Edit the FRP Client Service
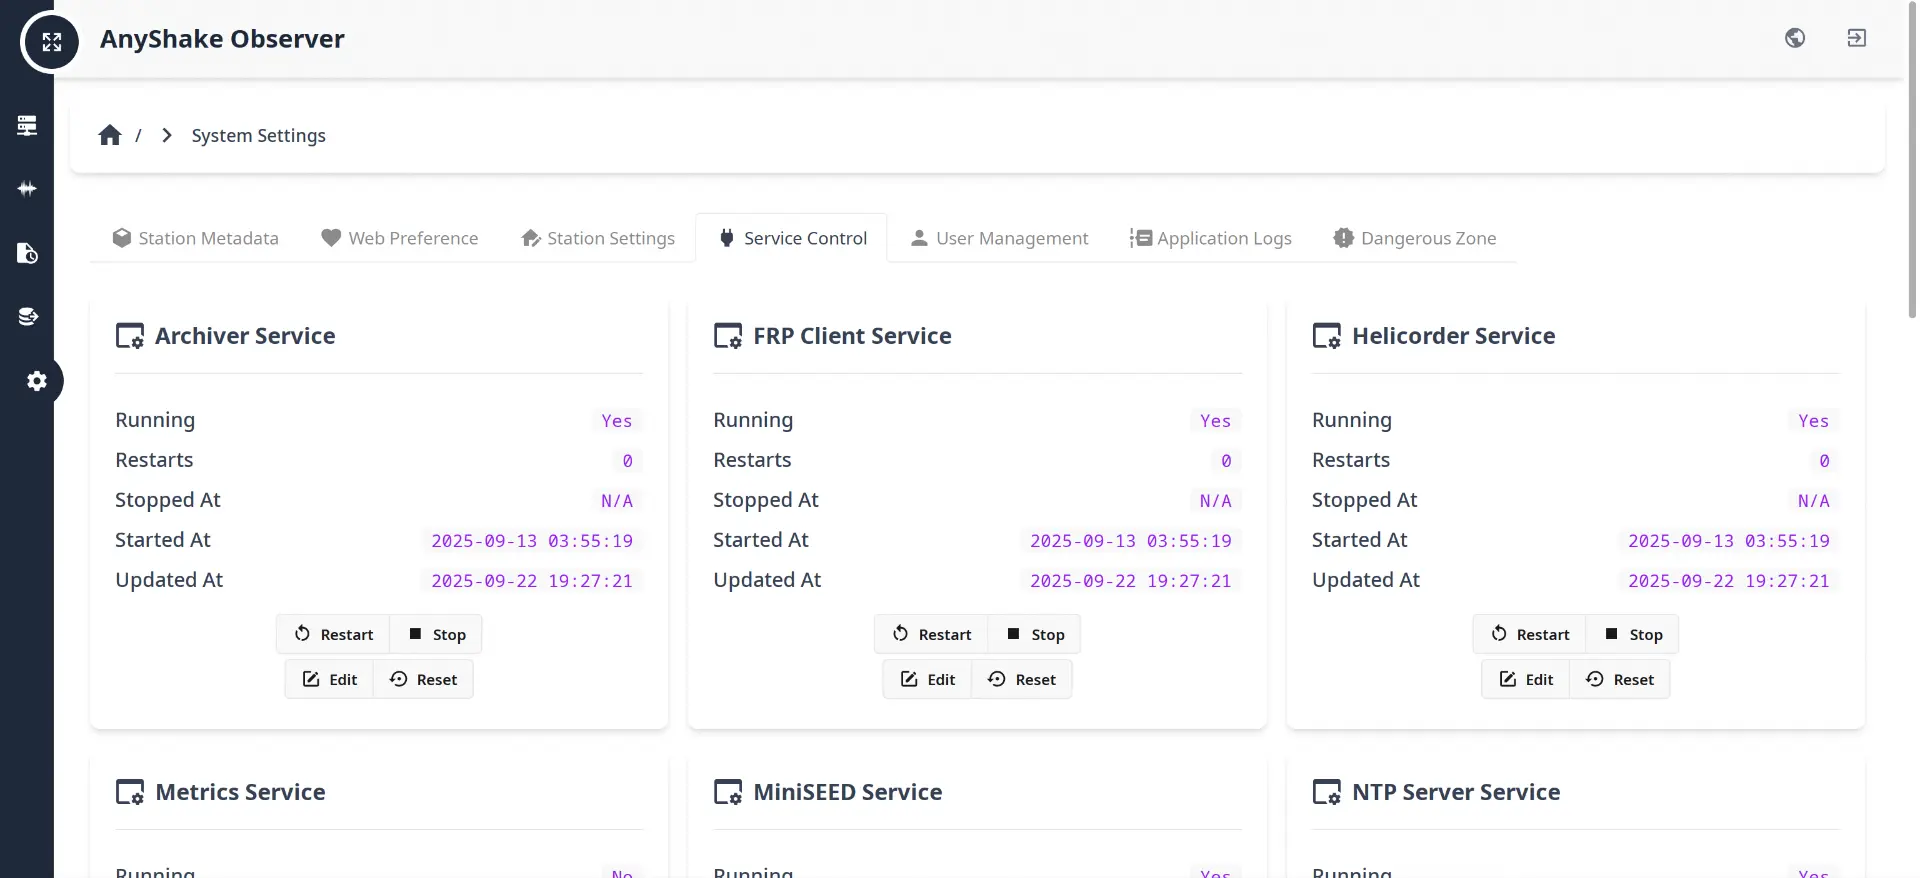Viewport: 1920px width, 878px height. point(927,679)
